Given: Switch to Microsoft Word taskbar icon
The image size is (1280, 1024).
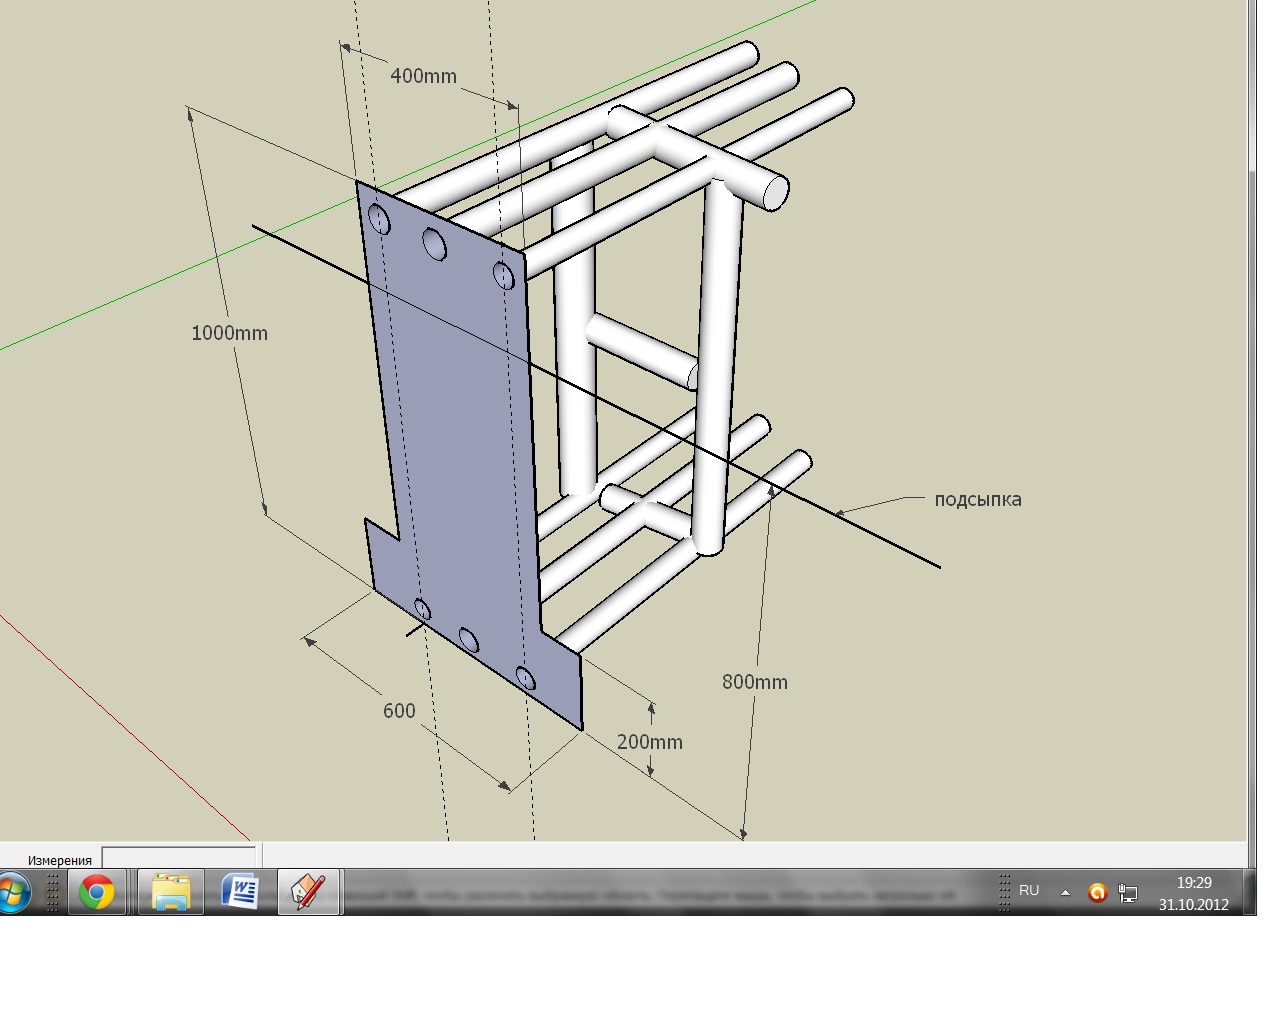Looking at the screenshot, I should pos(240,892).
